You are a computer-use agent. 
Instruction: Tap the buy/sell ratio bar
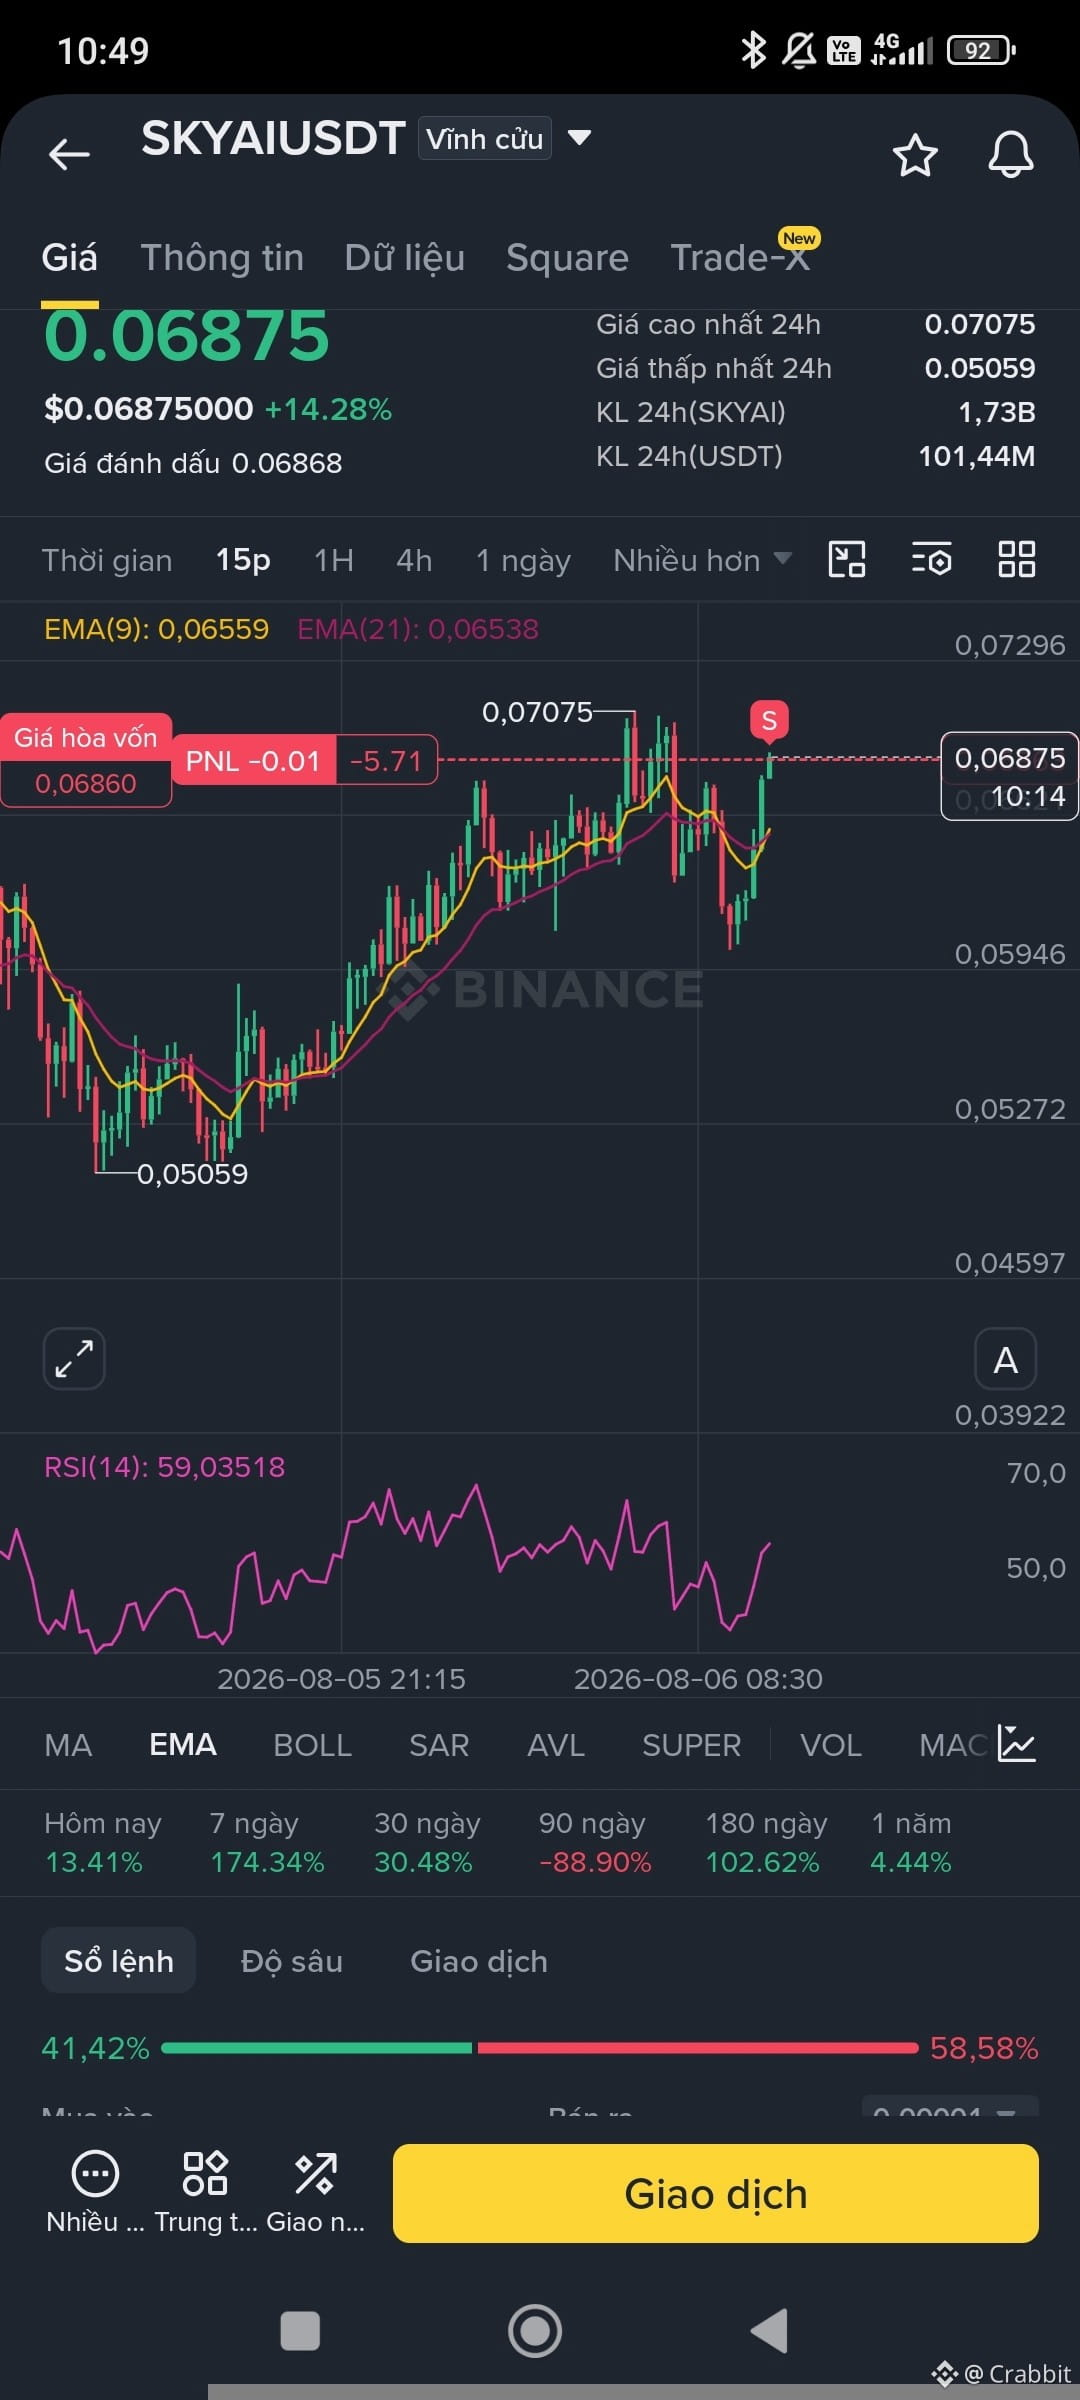[539, 2048]
